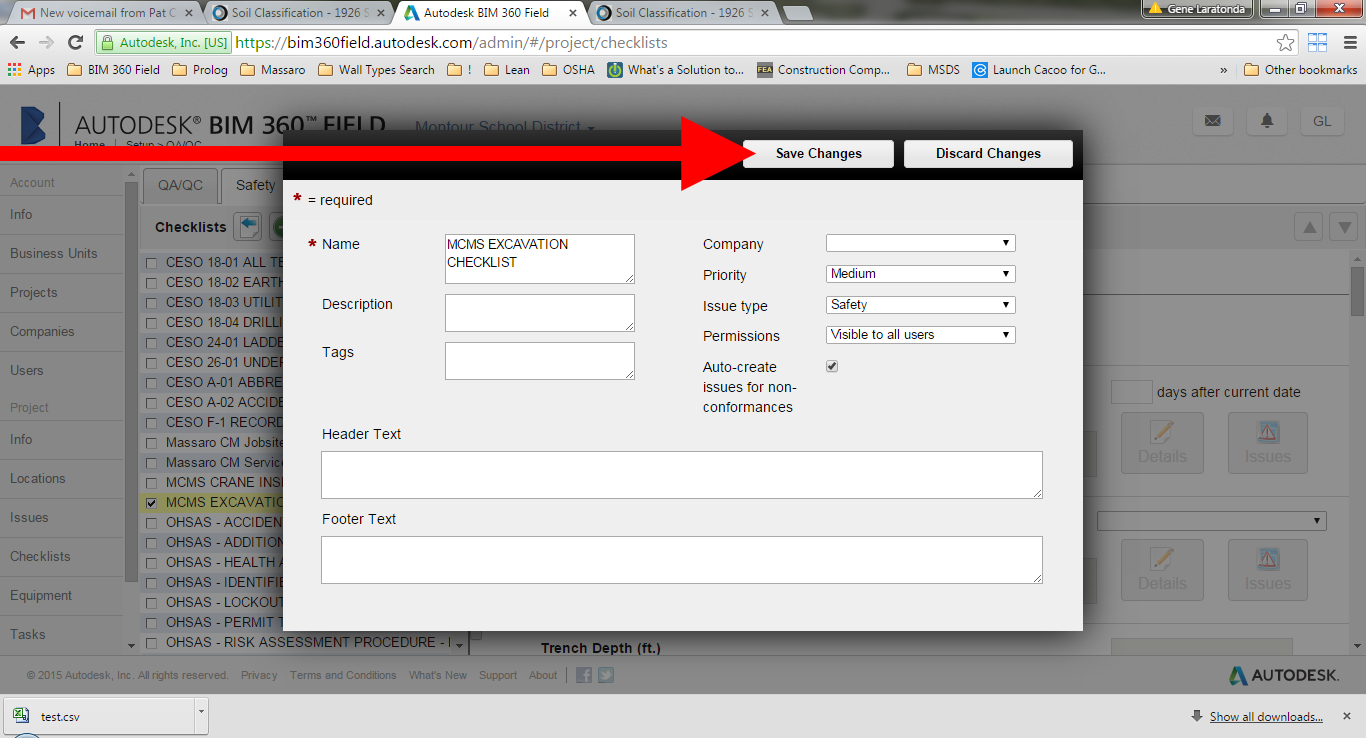Open the messages envelope icon
This screenshot has width=1366, height=738.
(x=1213, y=121)
